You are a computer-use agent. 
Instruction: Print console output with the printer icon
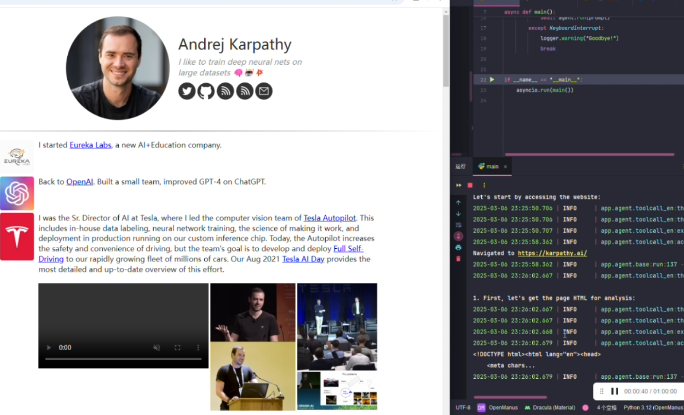pos(458,247)
